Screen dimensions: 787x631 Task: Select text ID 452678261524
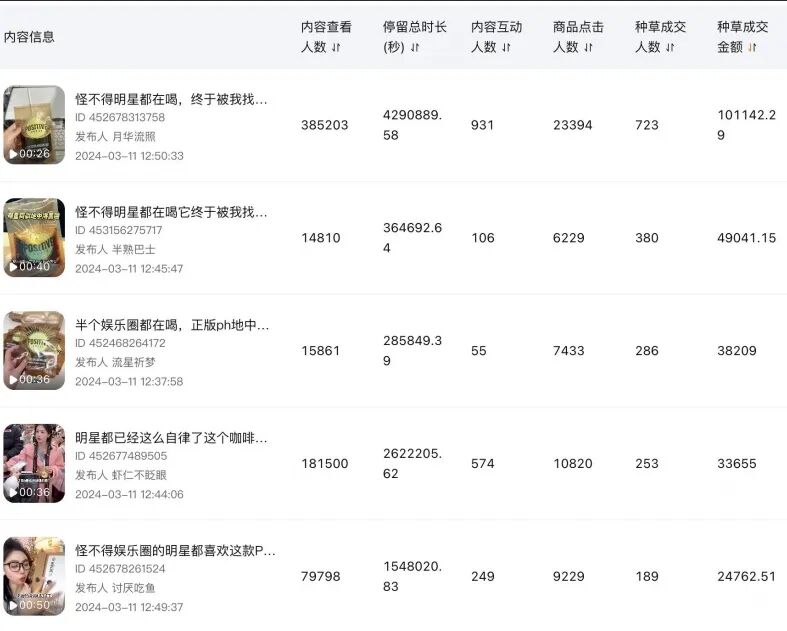click(120, 569)
